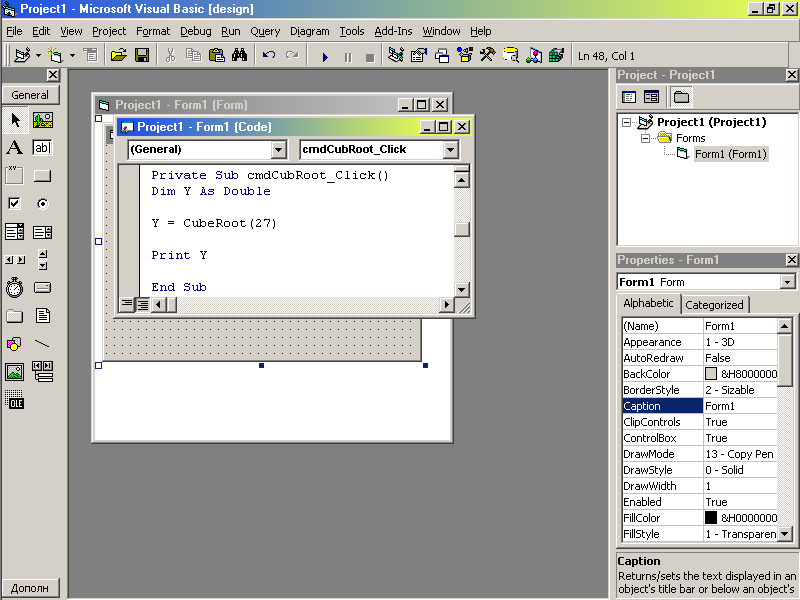Select the DirListBox folder tool
Image resolution: width=800 pixels, height=600 pixels.
click(15, 316)
